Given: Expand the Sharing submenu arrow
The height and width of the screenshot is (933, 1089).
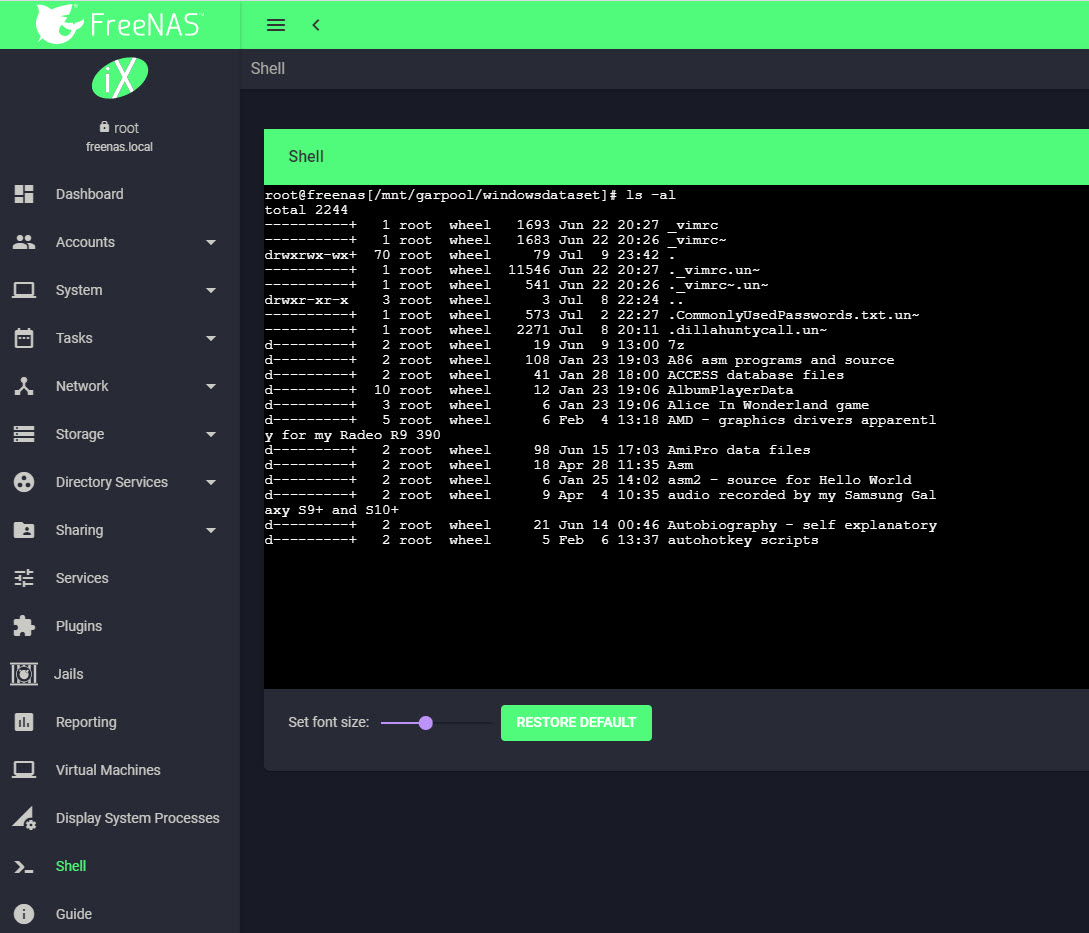Looking at the screenshot, I should [x=210, y=530].
